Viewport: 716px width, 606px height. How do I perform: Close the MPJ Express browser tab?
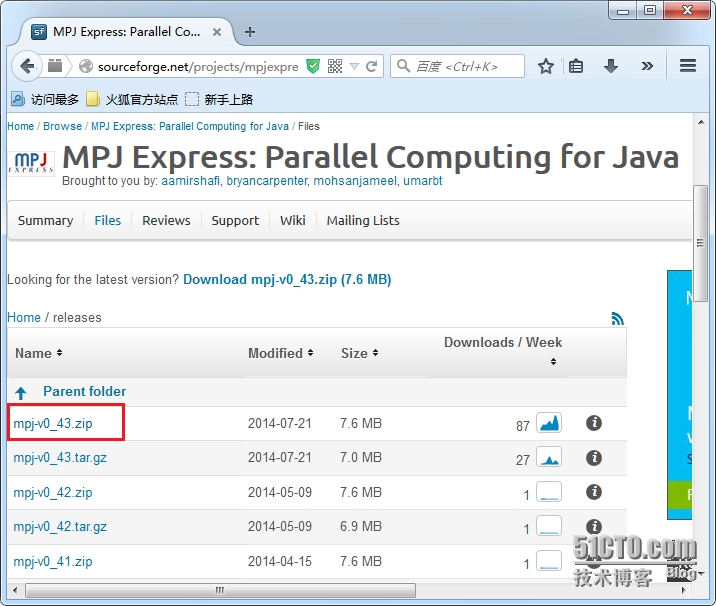[217, 32]
